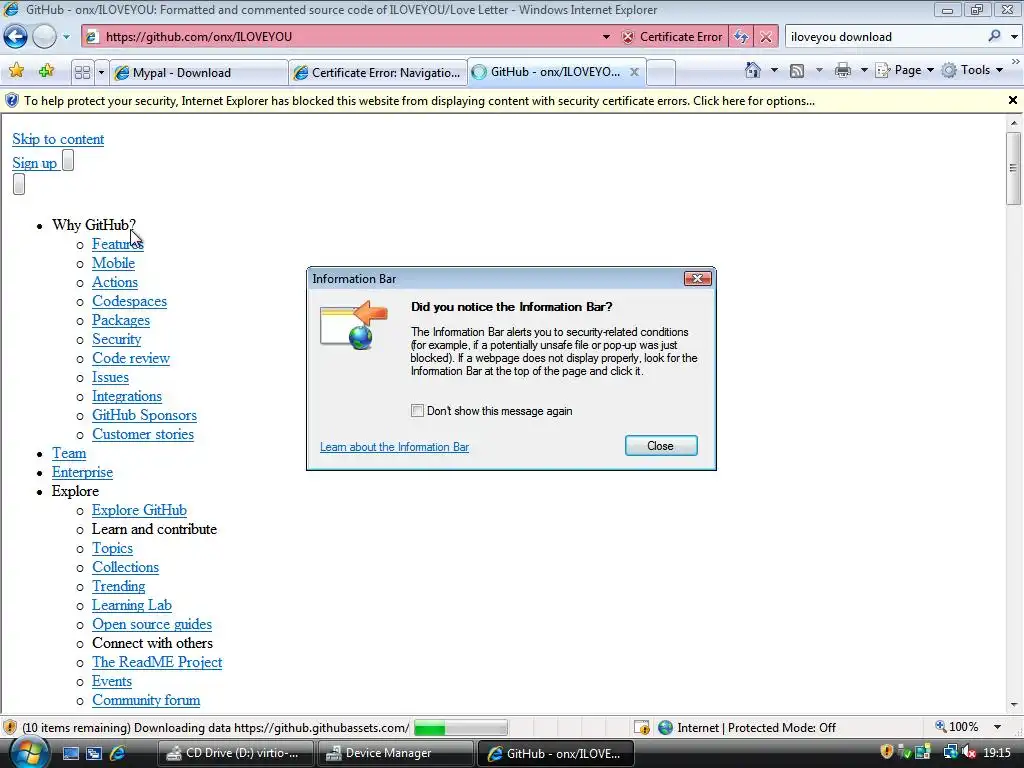The height and width of the screenshot is (768, 1024).
Task: Open the recent pages dropdown arrow
Action: tap(66, 37)
